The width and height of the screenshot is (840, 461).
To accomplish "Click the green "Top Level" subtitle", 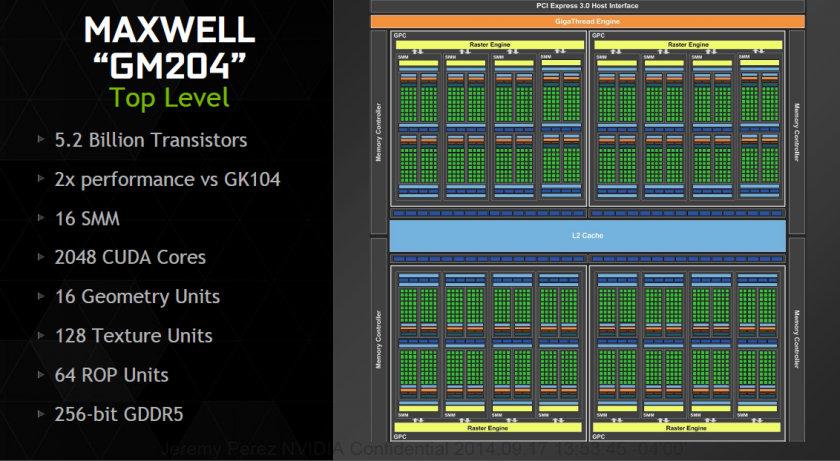I will pos(169,98).
